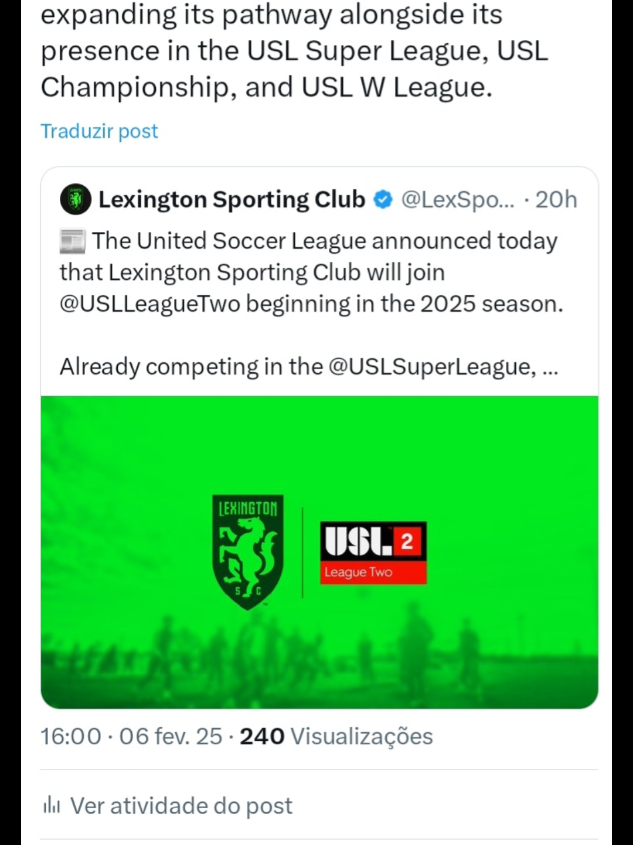633x845 pixels.
Task: Select the bar chart post-activity icon
Action: [x=52, y=805]
